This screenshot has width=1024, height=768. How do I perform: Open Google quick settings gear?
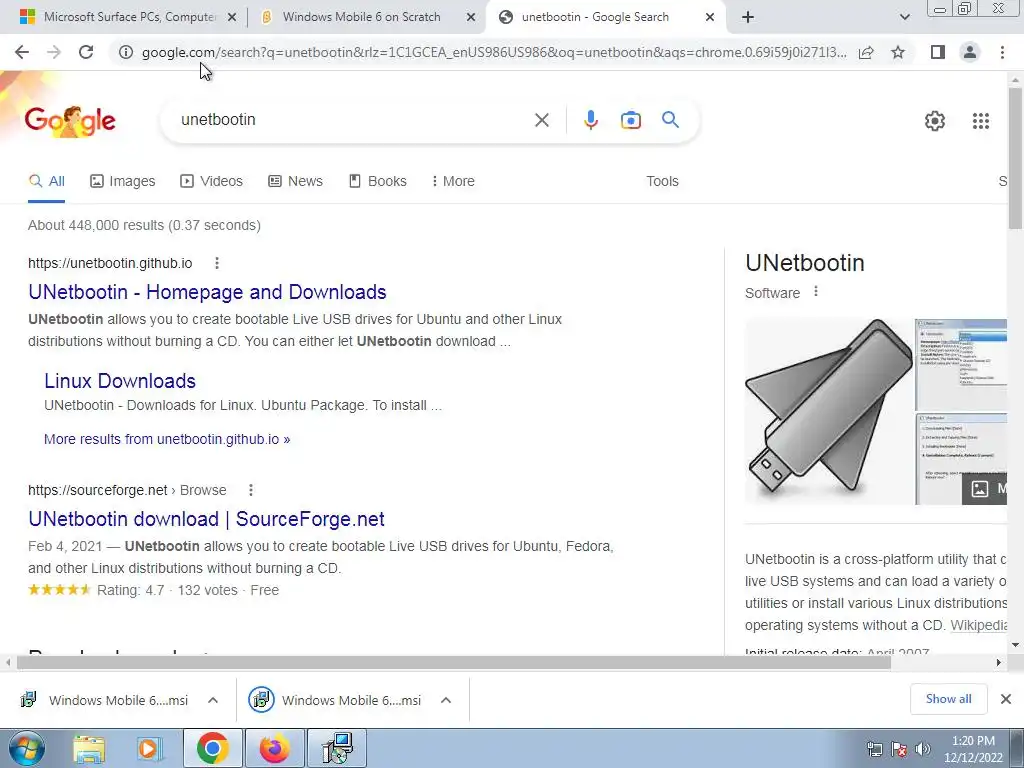(935, 121)
